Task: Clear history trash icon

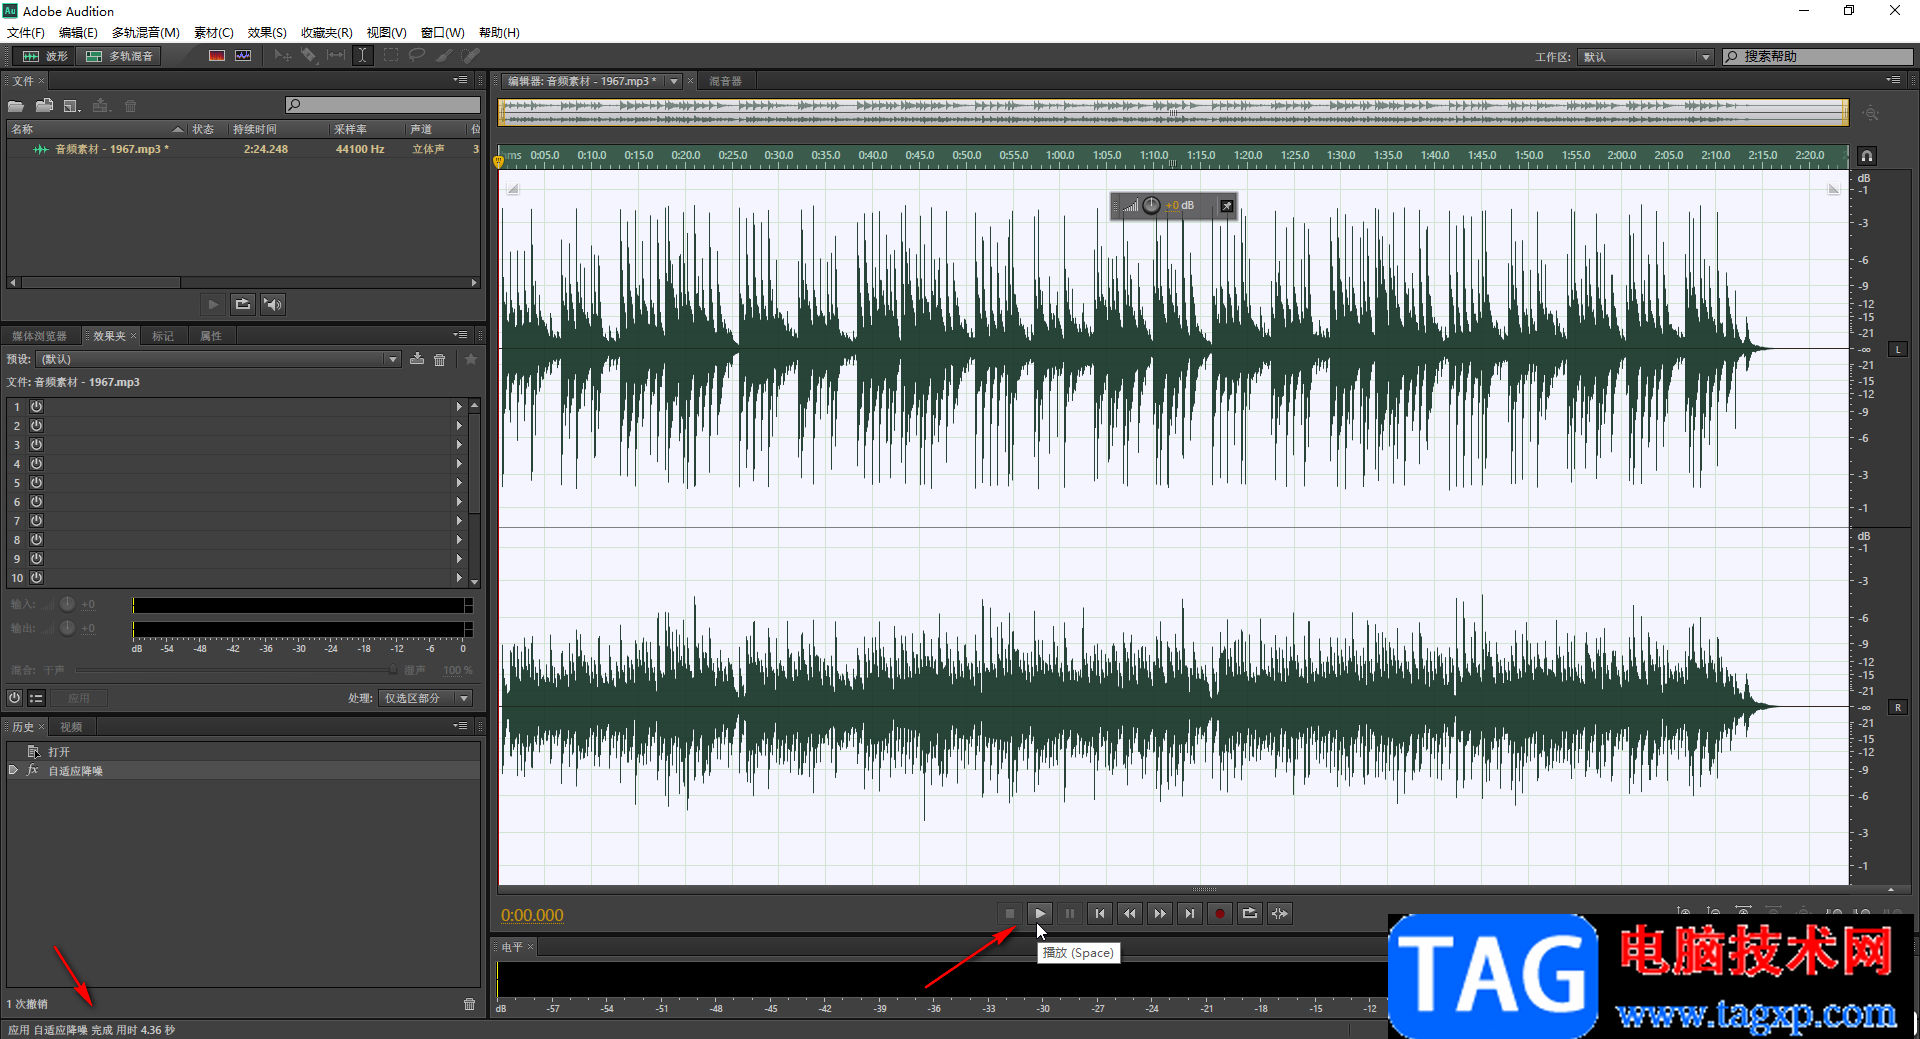Action: (469, 1004)
